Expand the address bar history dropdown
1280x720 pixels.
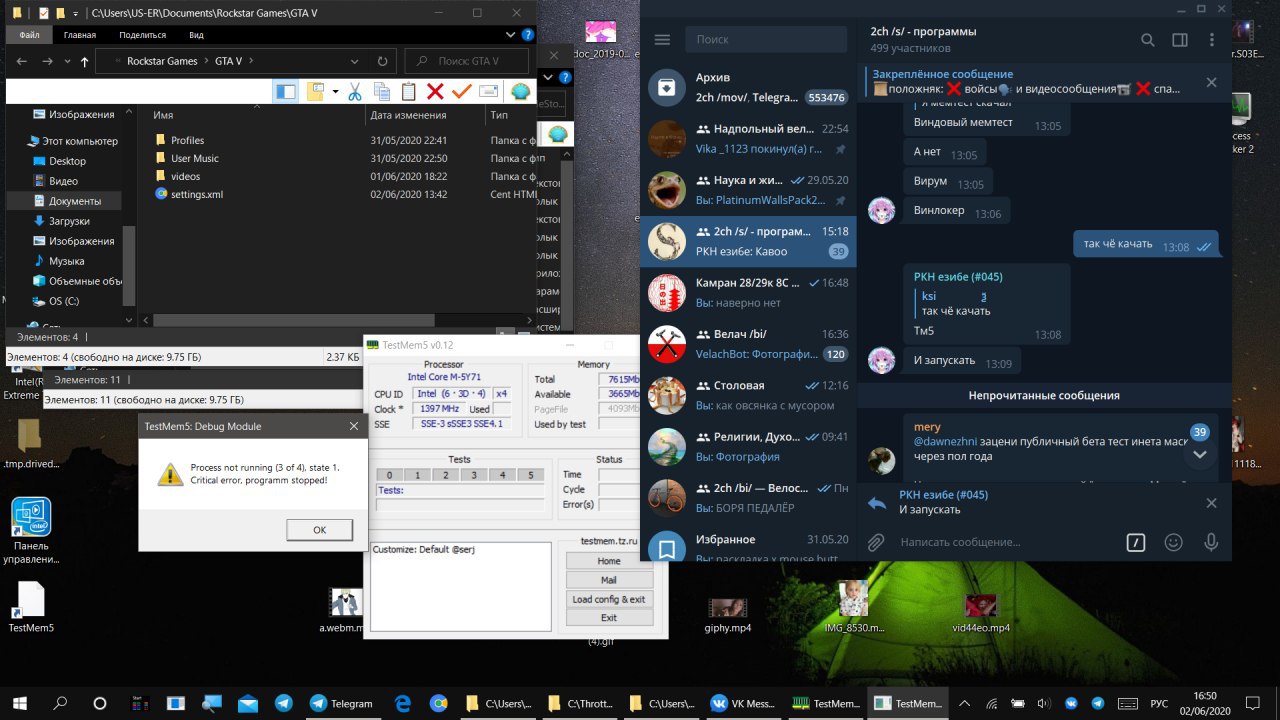click(x=356, y=61)
